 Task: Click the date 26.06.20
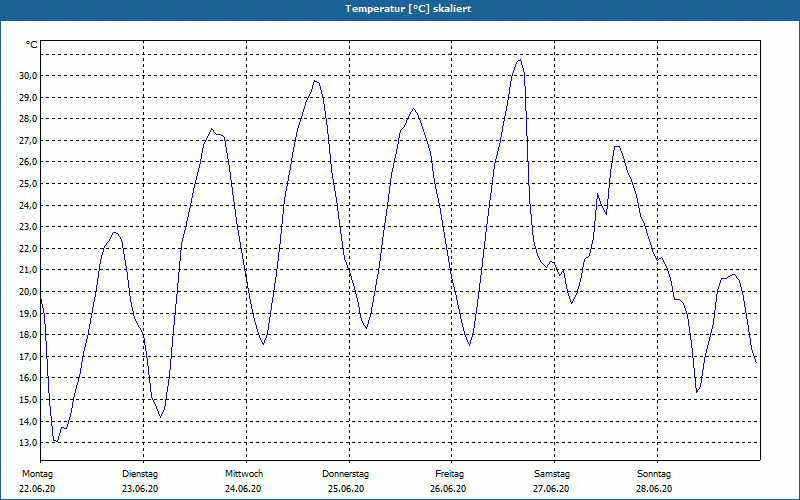point(448,489)
